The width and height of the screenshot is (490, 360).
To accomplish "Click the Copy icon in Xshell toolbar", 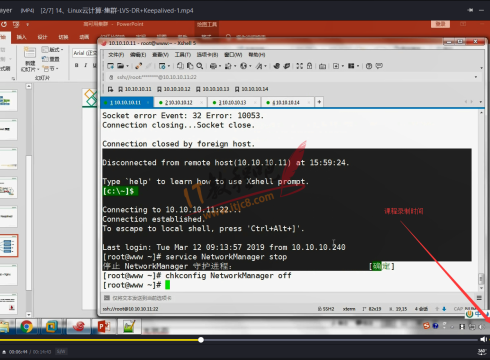I will (180, 66).
